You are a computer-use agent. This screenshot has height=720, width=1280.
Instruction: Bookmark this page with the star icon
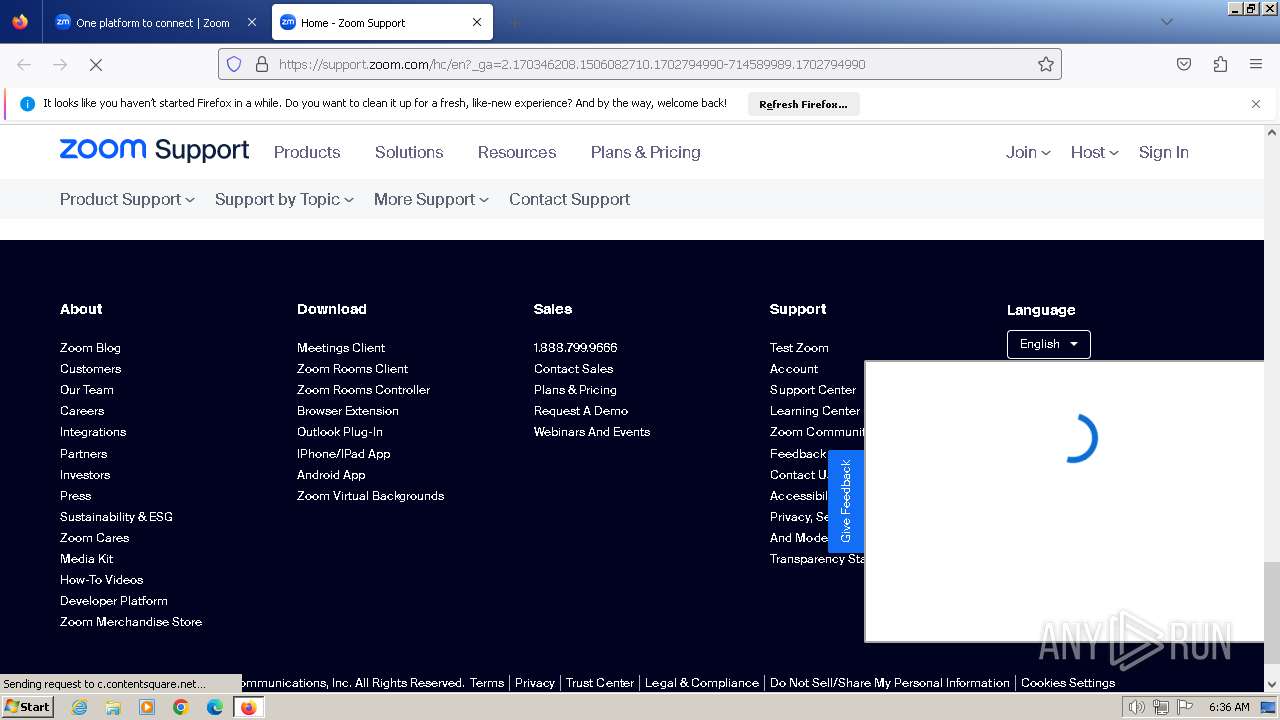tap(1046, 64)
